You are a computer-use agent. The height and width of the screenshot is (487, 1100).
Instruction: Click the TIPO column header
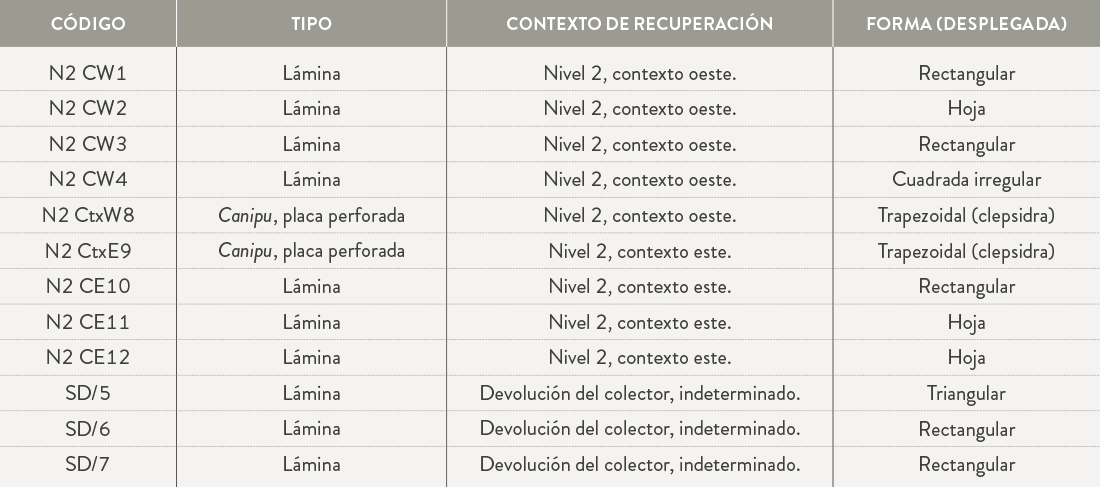click(x=311, y=24)
